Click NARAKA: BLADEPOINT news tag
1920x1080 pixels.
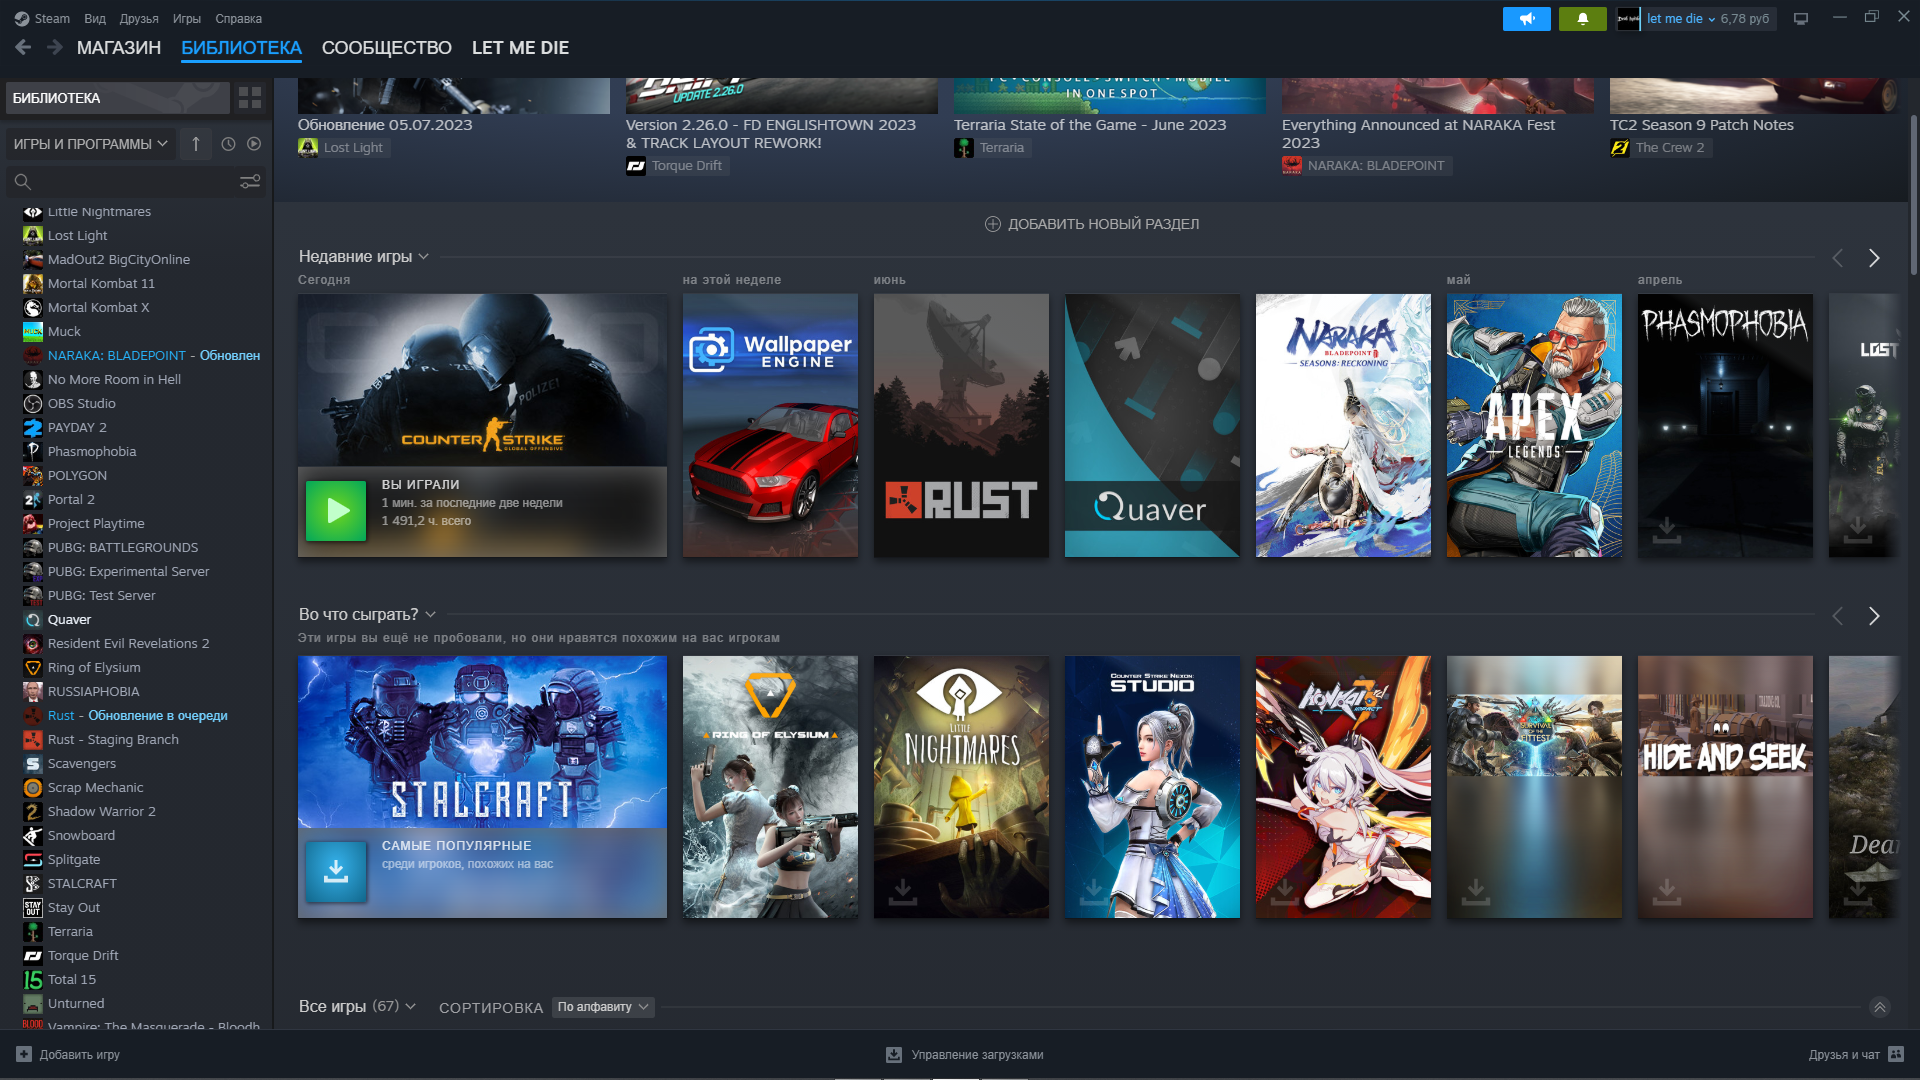1366,166
